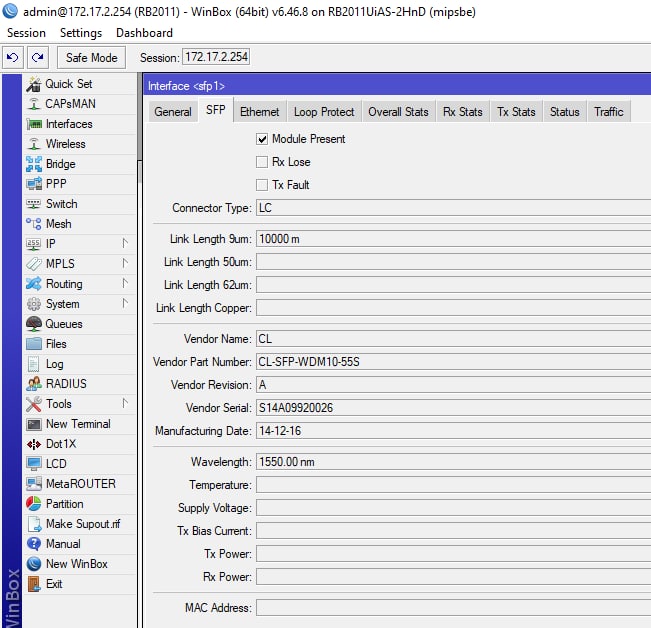Image resolution: width=651 pixels, height=628 pixels.
Task: Click the Vendor Part Number field
Action: [453, 362]
